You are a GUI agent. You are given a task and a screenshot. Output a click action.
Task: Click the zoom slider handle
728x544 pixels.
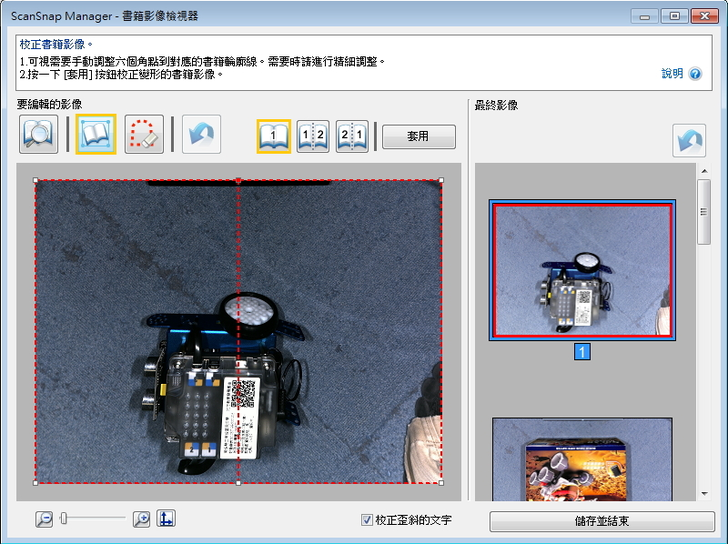pyautogui.click(x=64, y=518)
